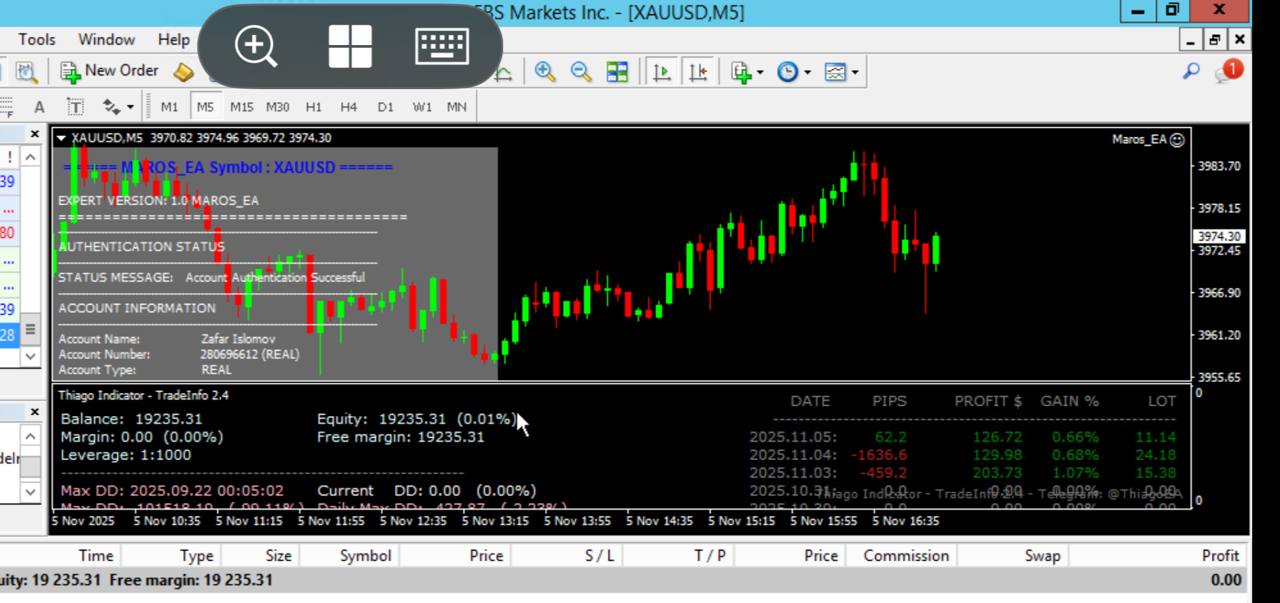The image size is (1280, 603).
Task: Click the search magnifier icon
Action: [x=1190, y=71]
